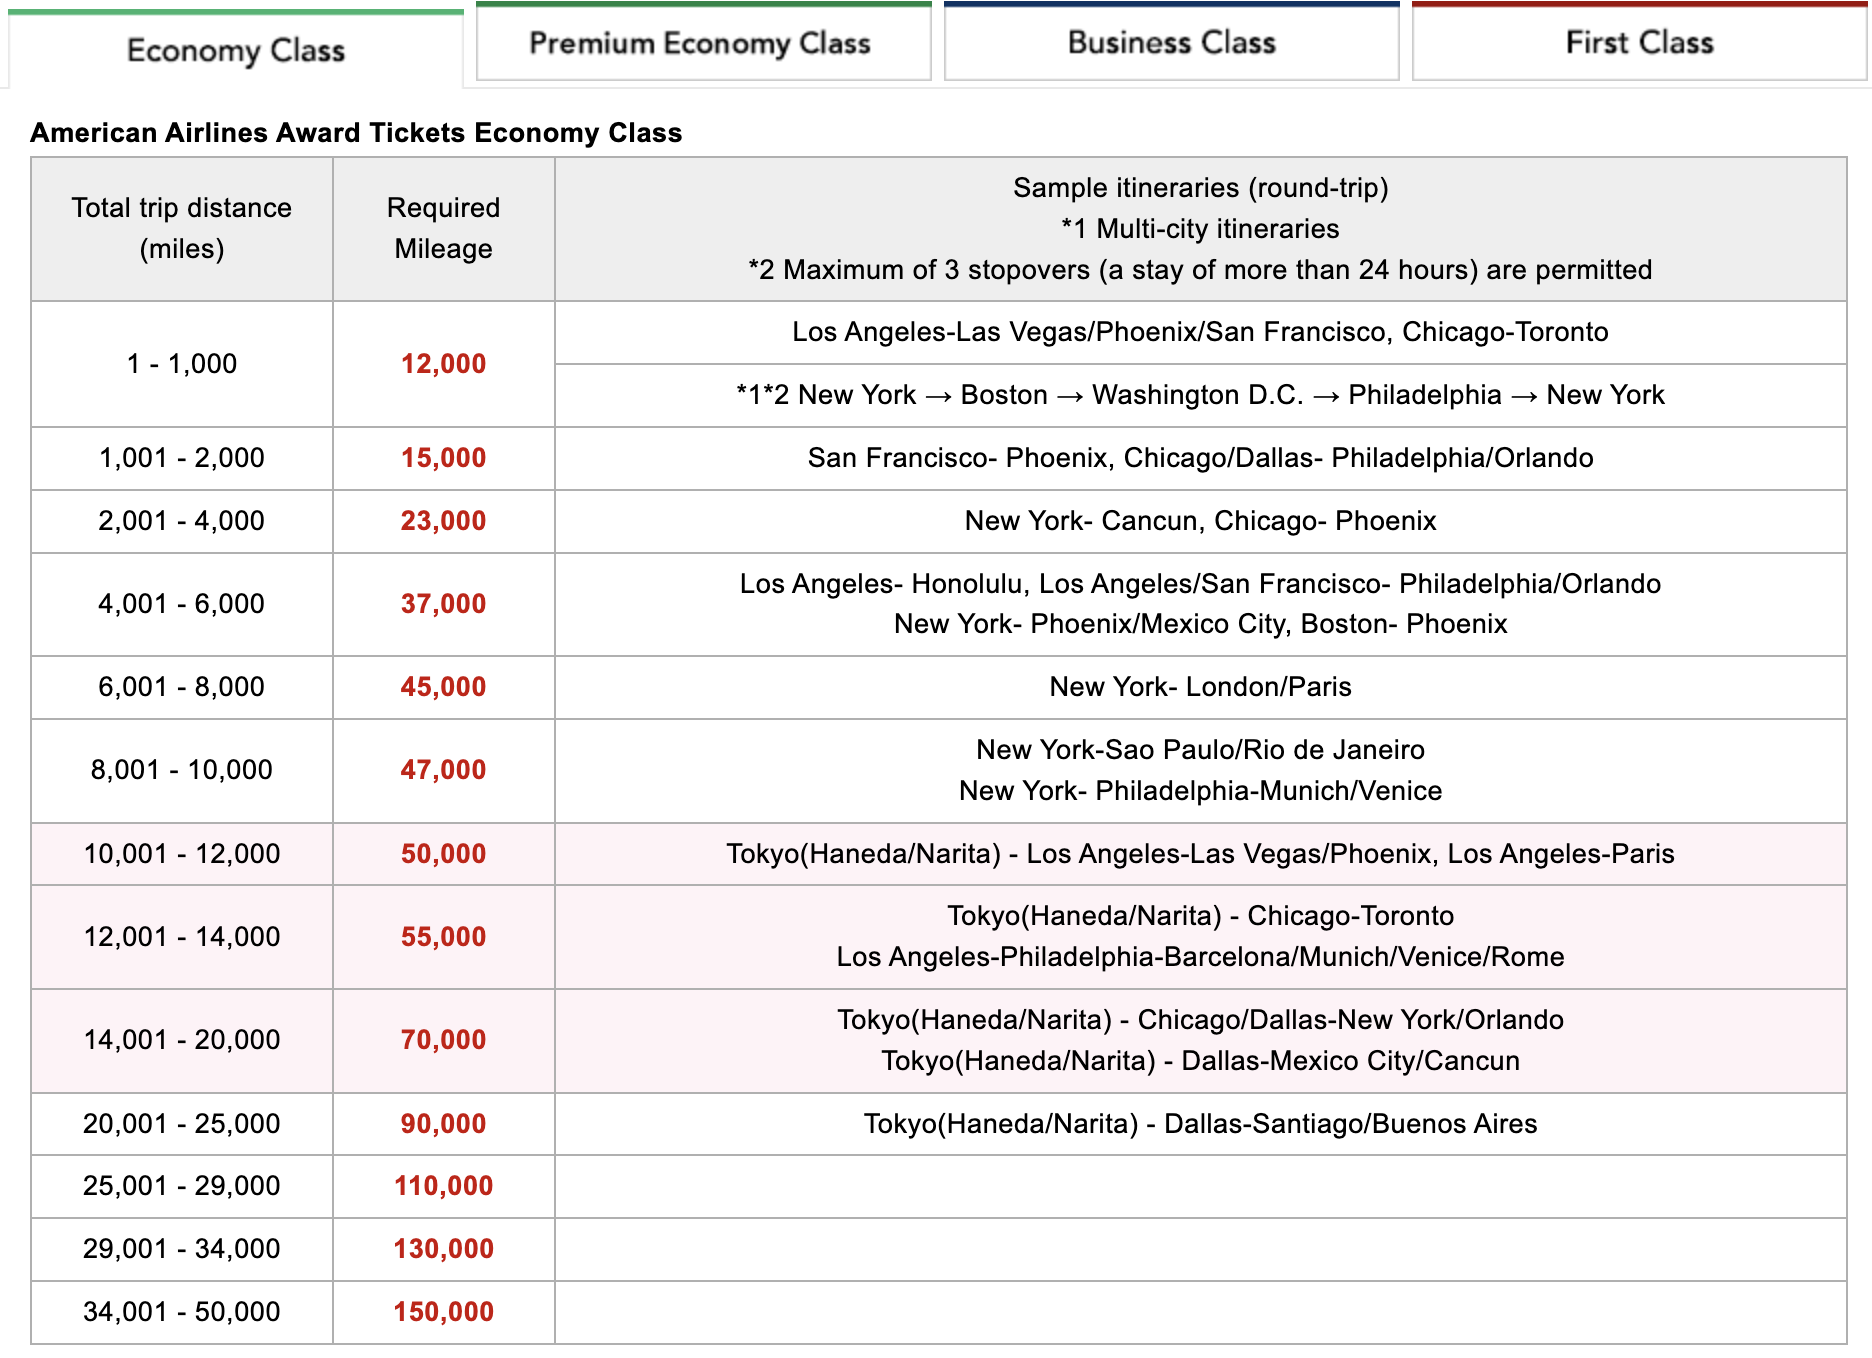Click the '6,001 - 8,000' distance cell

(x=182, y=687)
